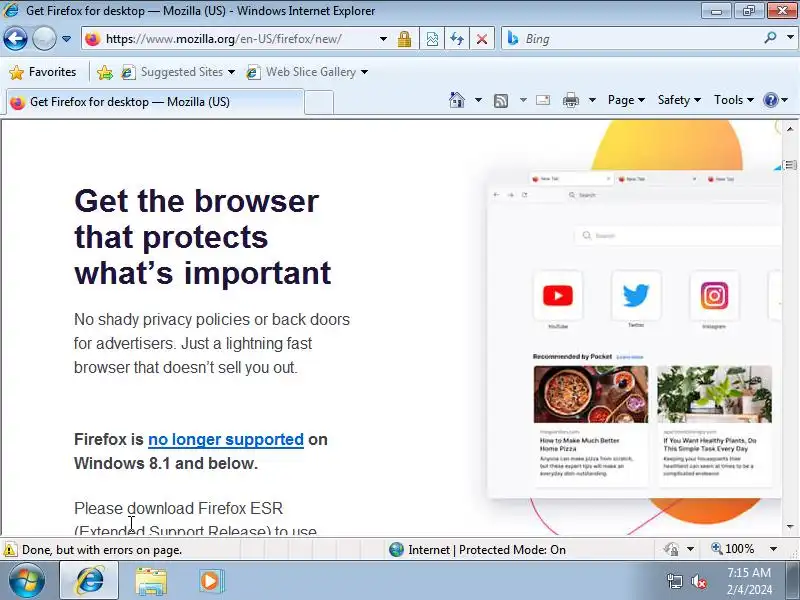This screenshot has height=600, width=800.
Task: Click the Twitter tile in preview image
Action: point(636,296)
